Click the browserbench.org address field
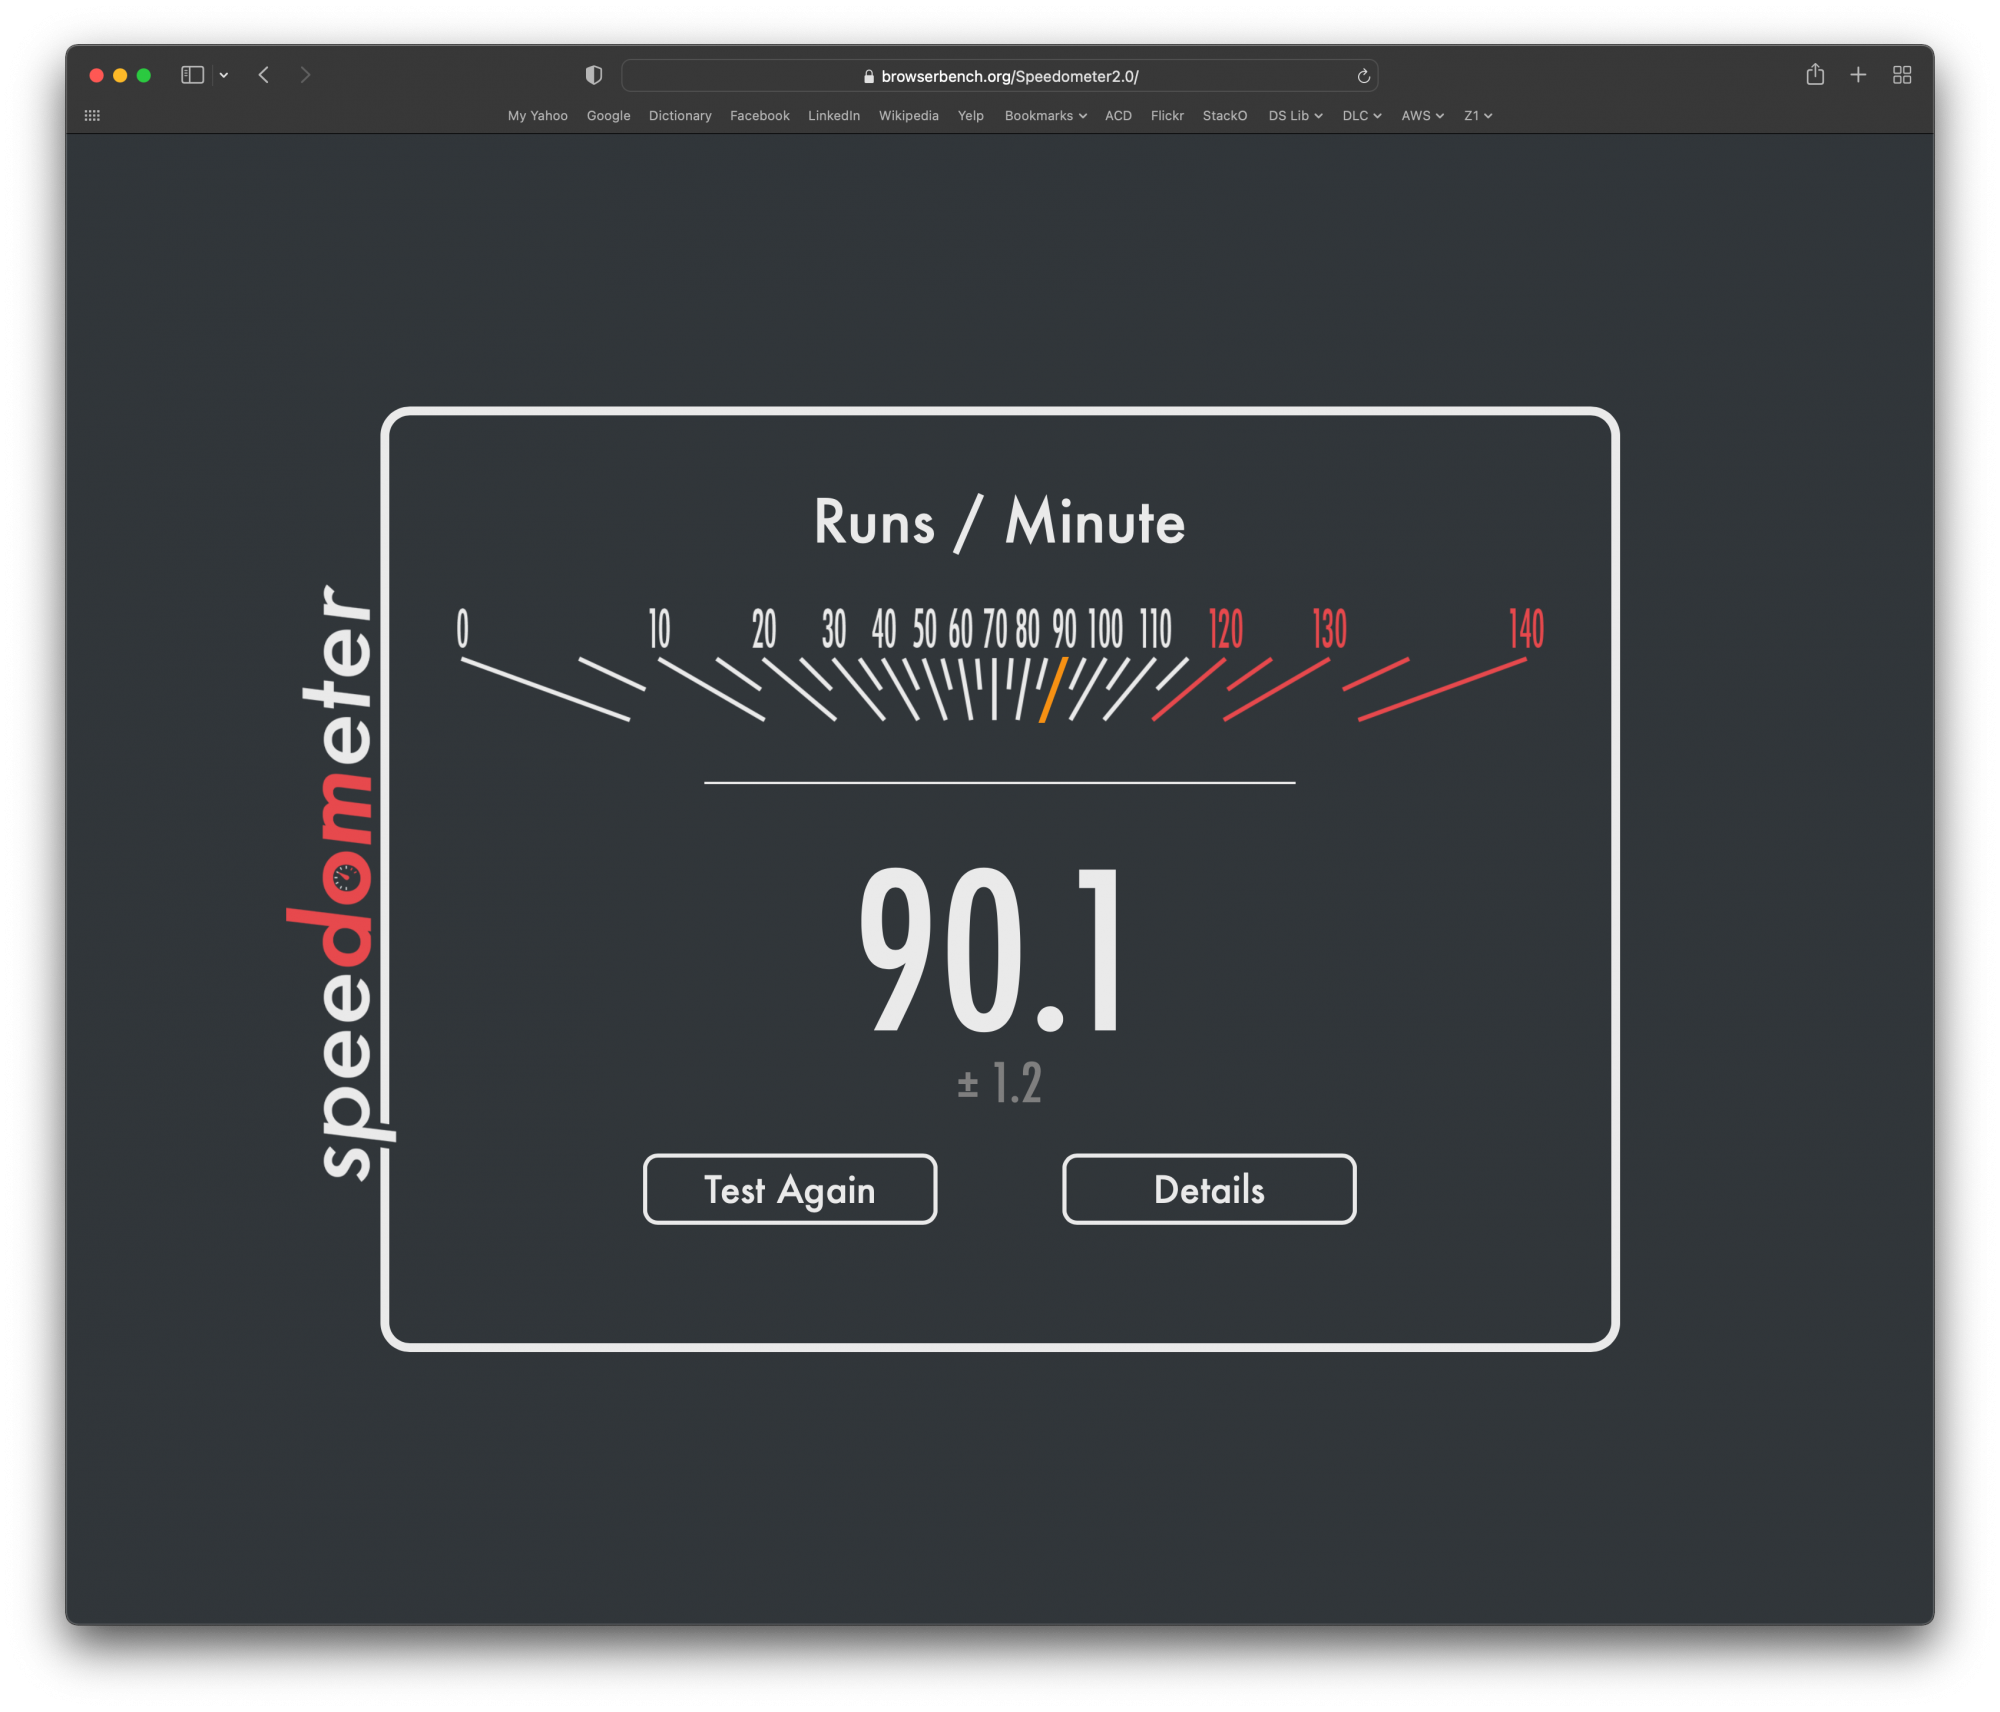The height and width of the screenshot is (1712, 2000). (x=1000, y=76)
